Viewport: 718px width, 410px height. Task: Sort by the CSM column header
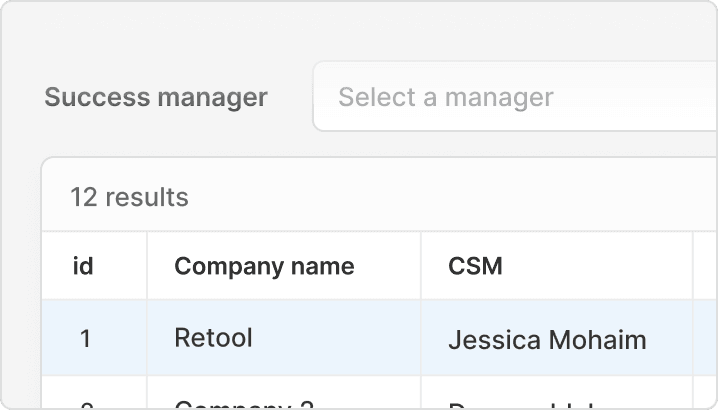tap(475, 266)
